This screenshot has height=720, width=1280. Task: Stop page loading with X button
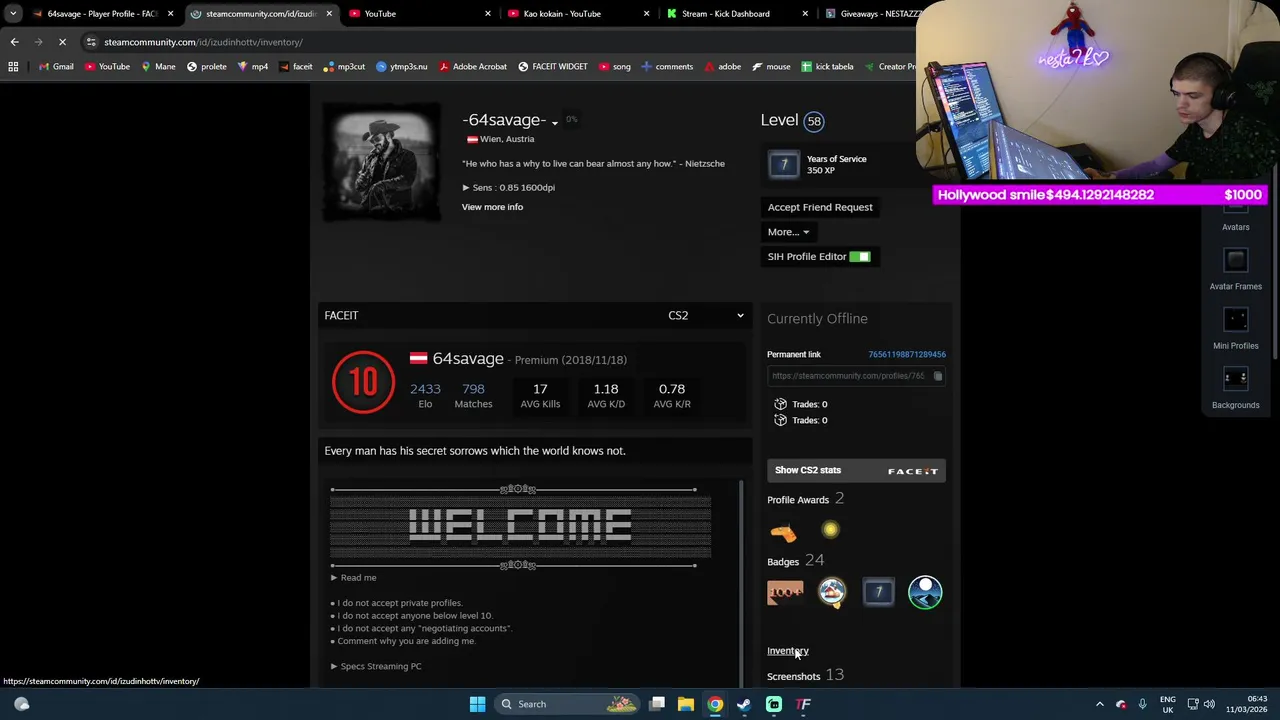[62, 42]
